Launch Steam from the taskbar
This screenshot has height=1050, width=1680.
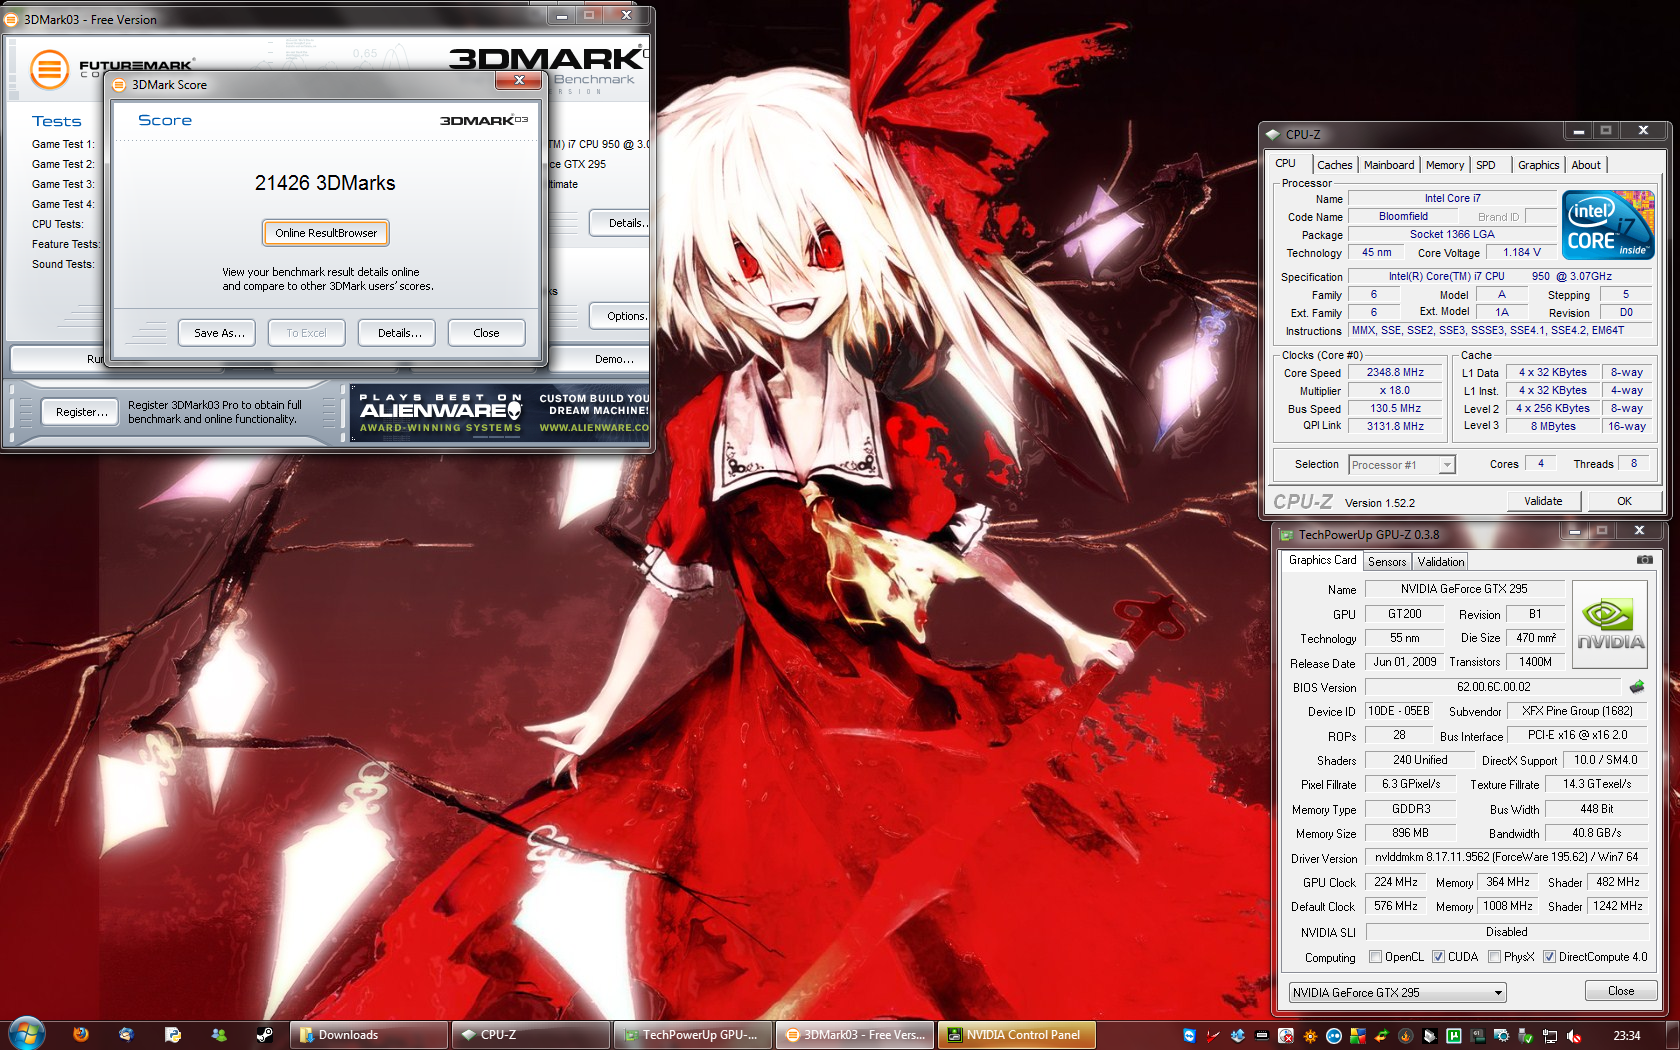(265, 1035)
